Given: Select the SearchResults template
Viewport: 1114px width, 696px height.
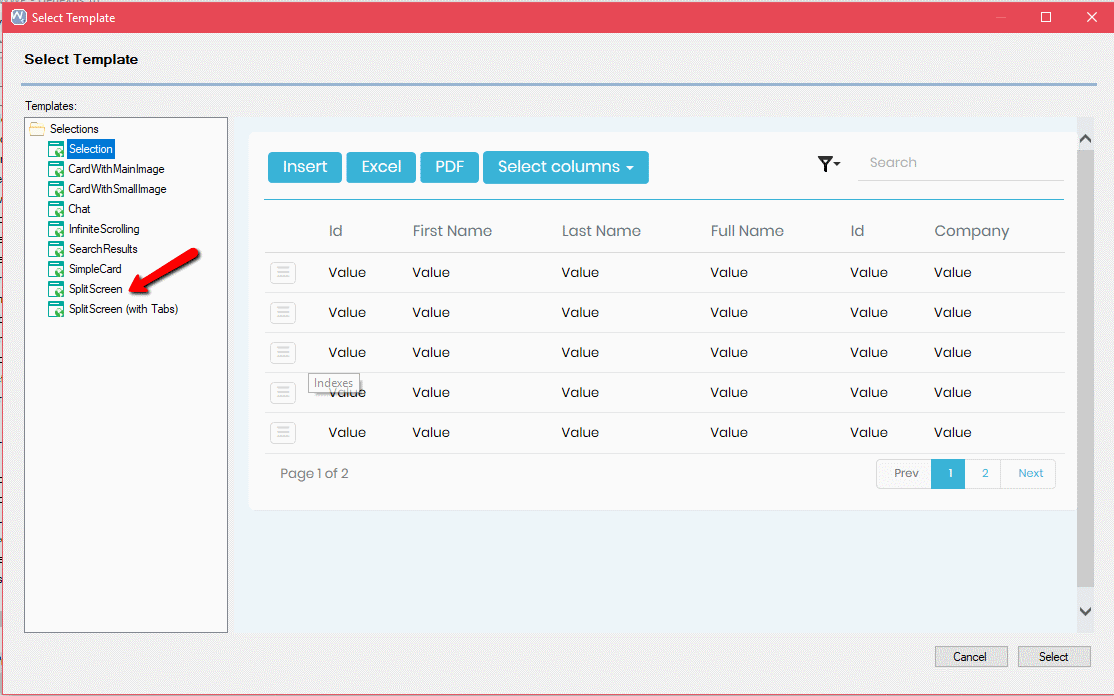Looking at the screenshot, I should click(x=103, y=249).
